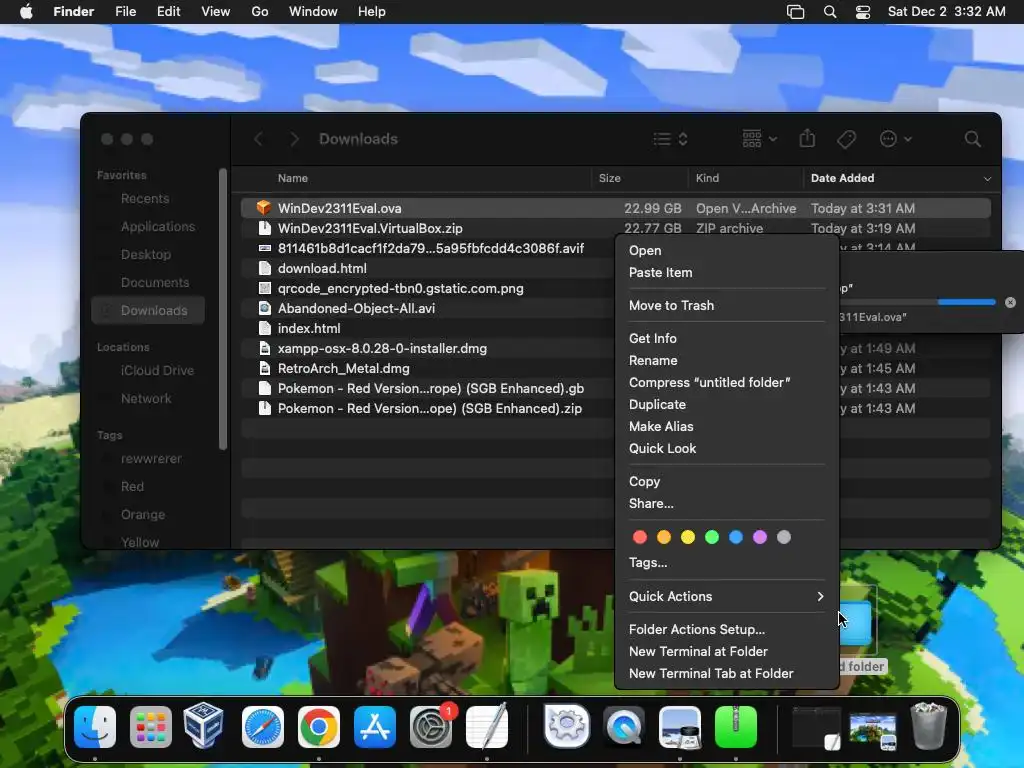Choose Copy in the context menu
This screenshot has width=1024, height=768.
tap(644, 481)
